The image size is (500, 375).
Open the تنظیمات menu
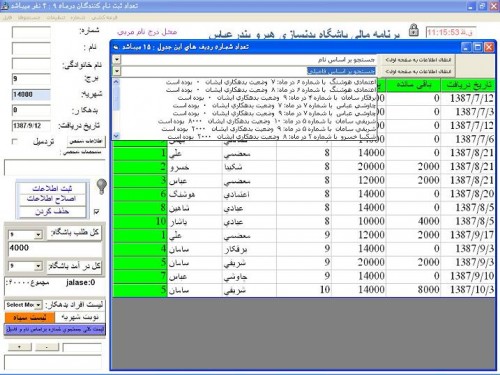tap(56, 17)
